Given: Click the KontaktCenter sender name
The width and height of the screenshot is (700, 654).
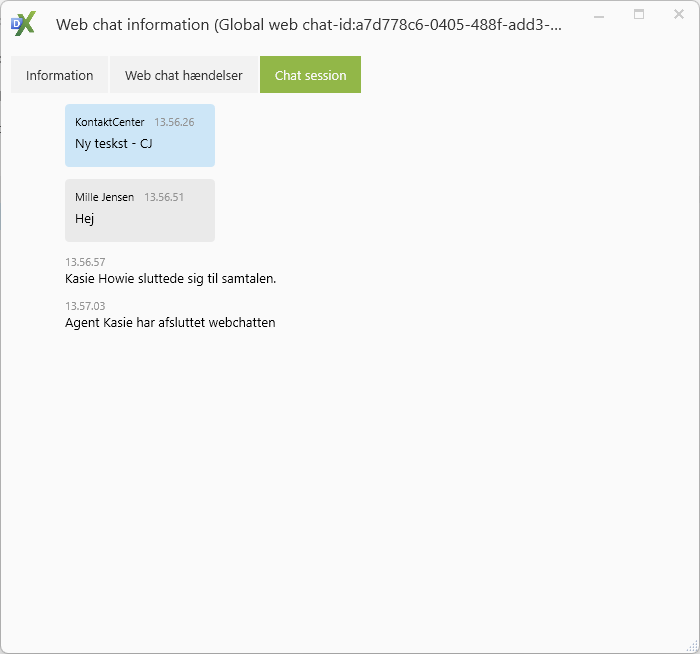Looking at the screenshot, I should tap(109, 122).
